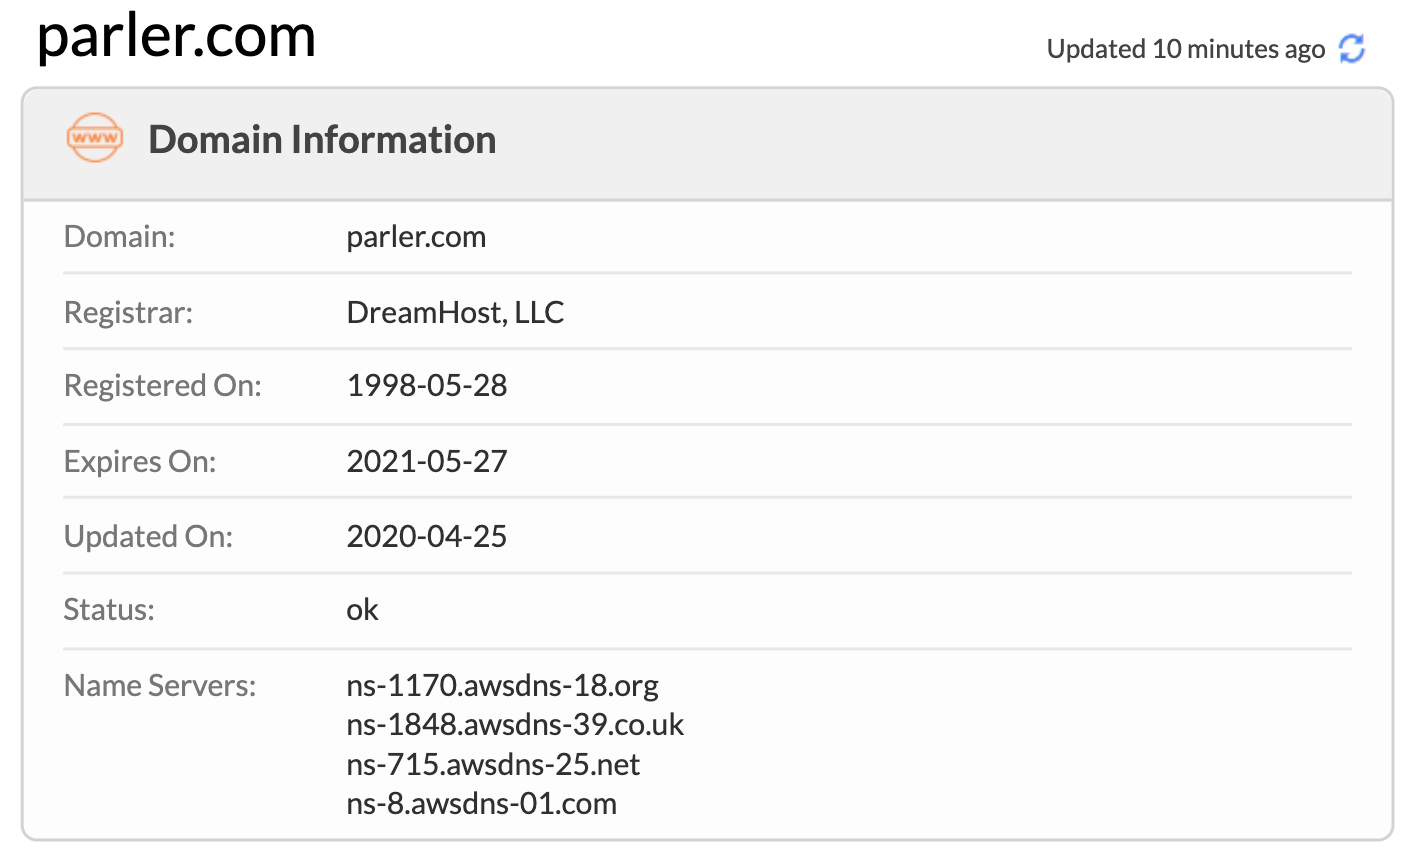Select name server ns-8.awsdns-01.com

click(x=481, y=804)
